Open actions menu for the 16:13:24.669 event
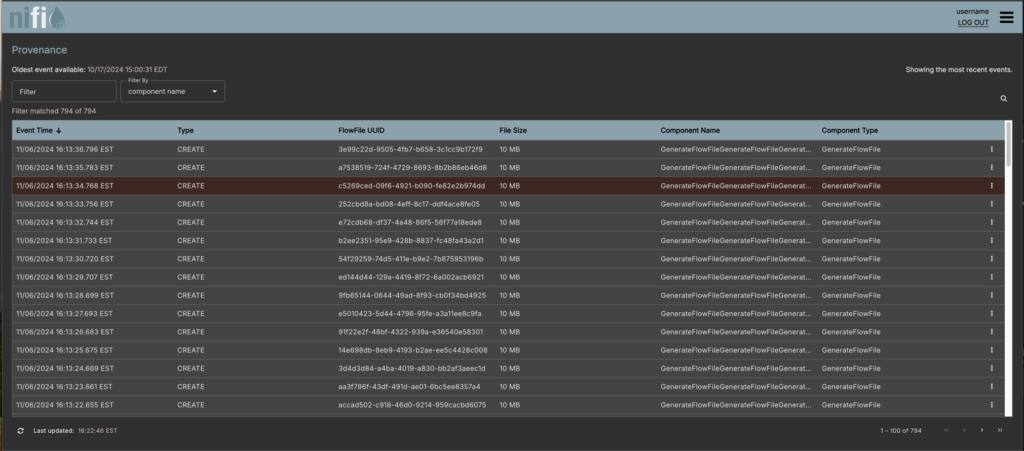 991,369
